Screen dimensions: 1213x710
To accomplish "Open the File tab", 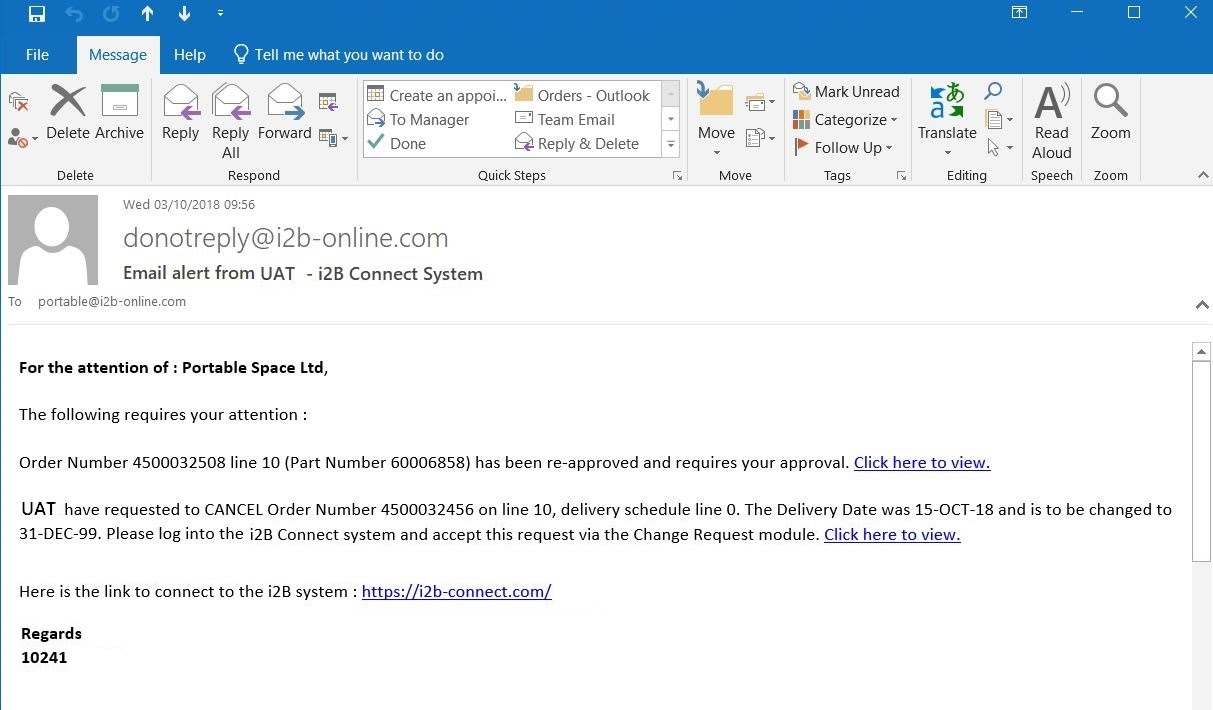I will tap(37, 55).
